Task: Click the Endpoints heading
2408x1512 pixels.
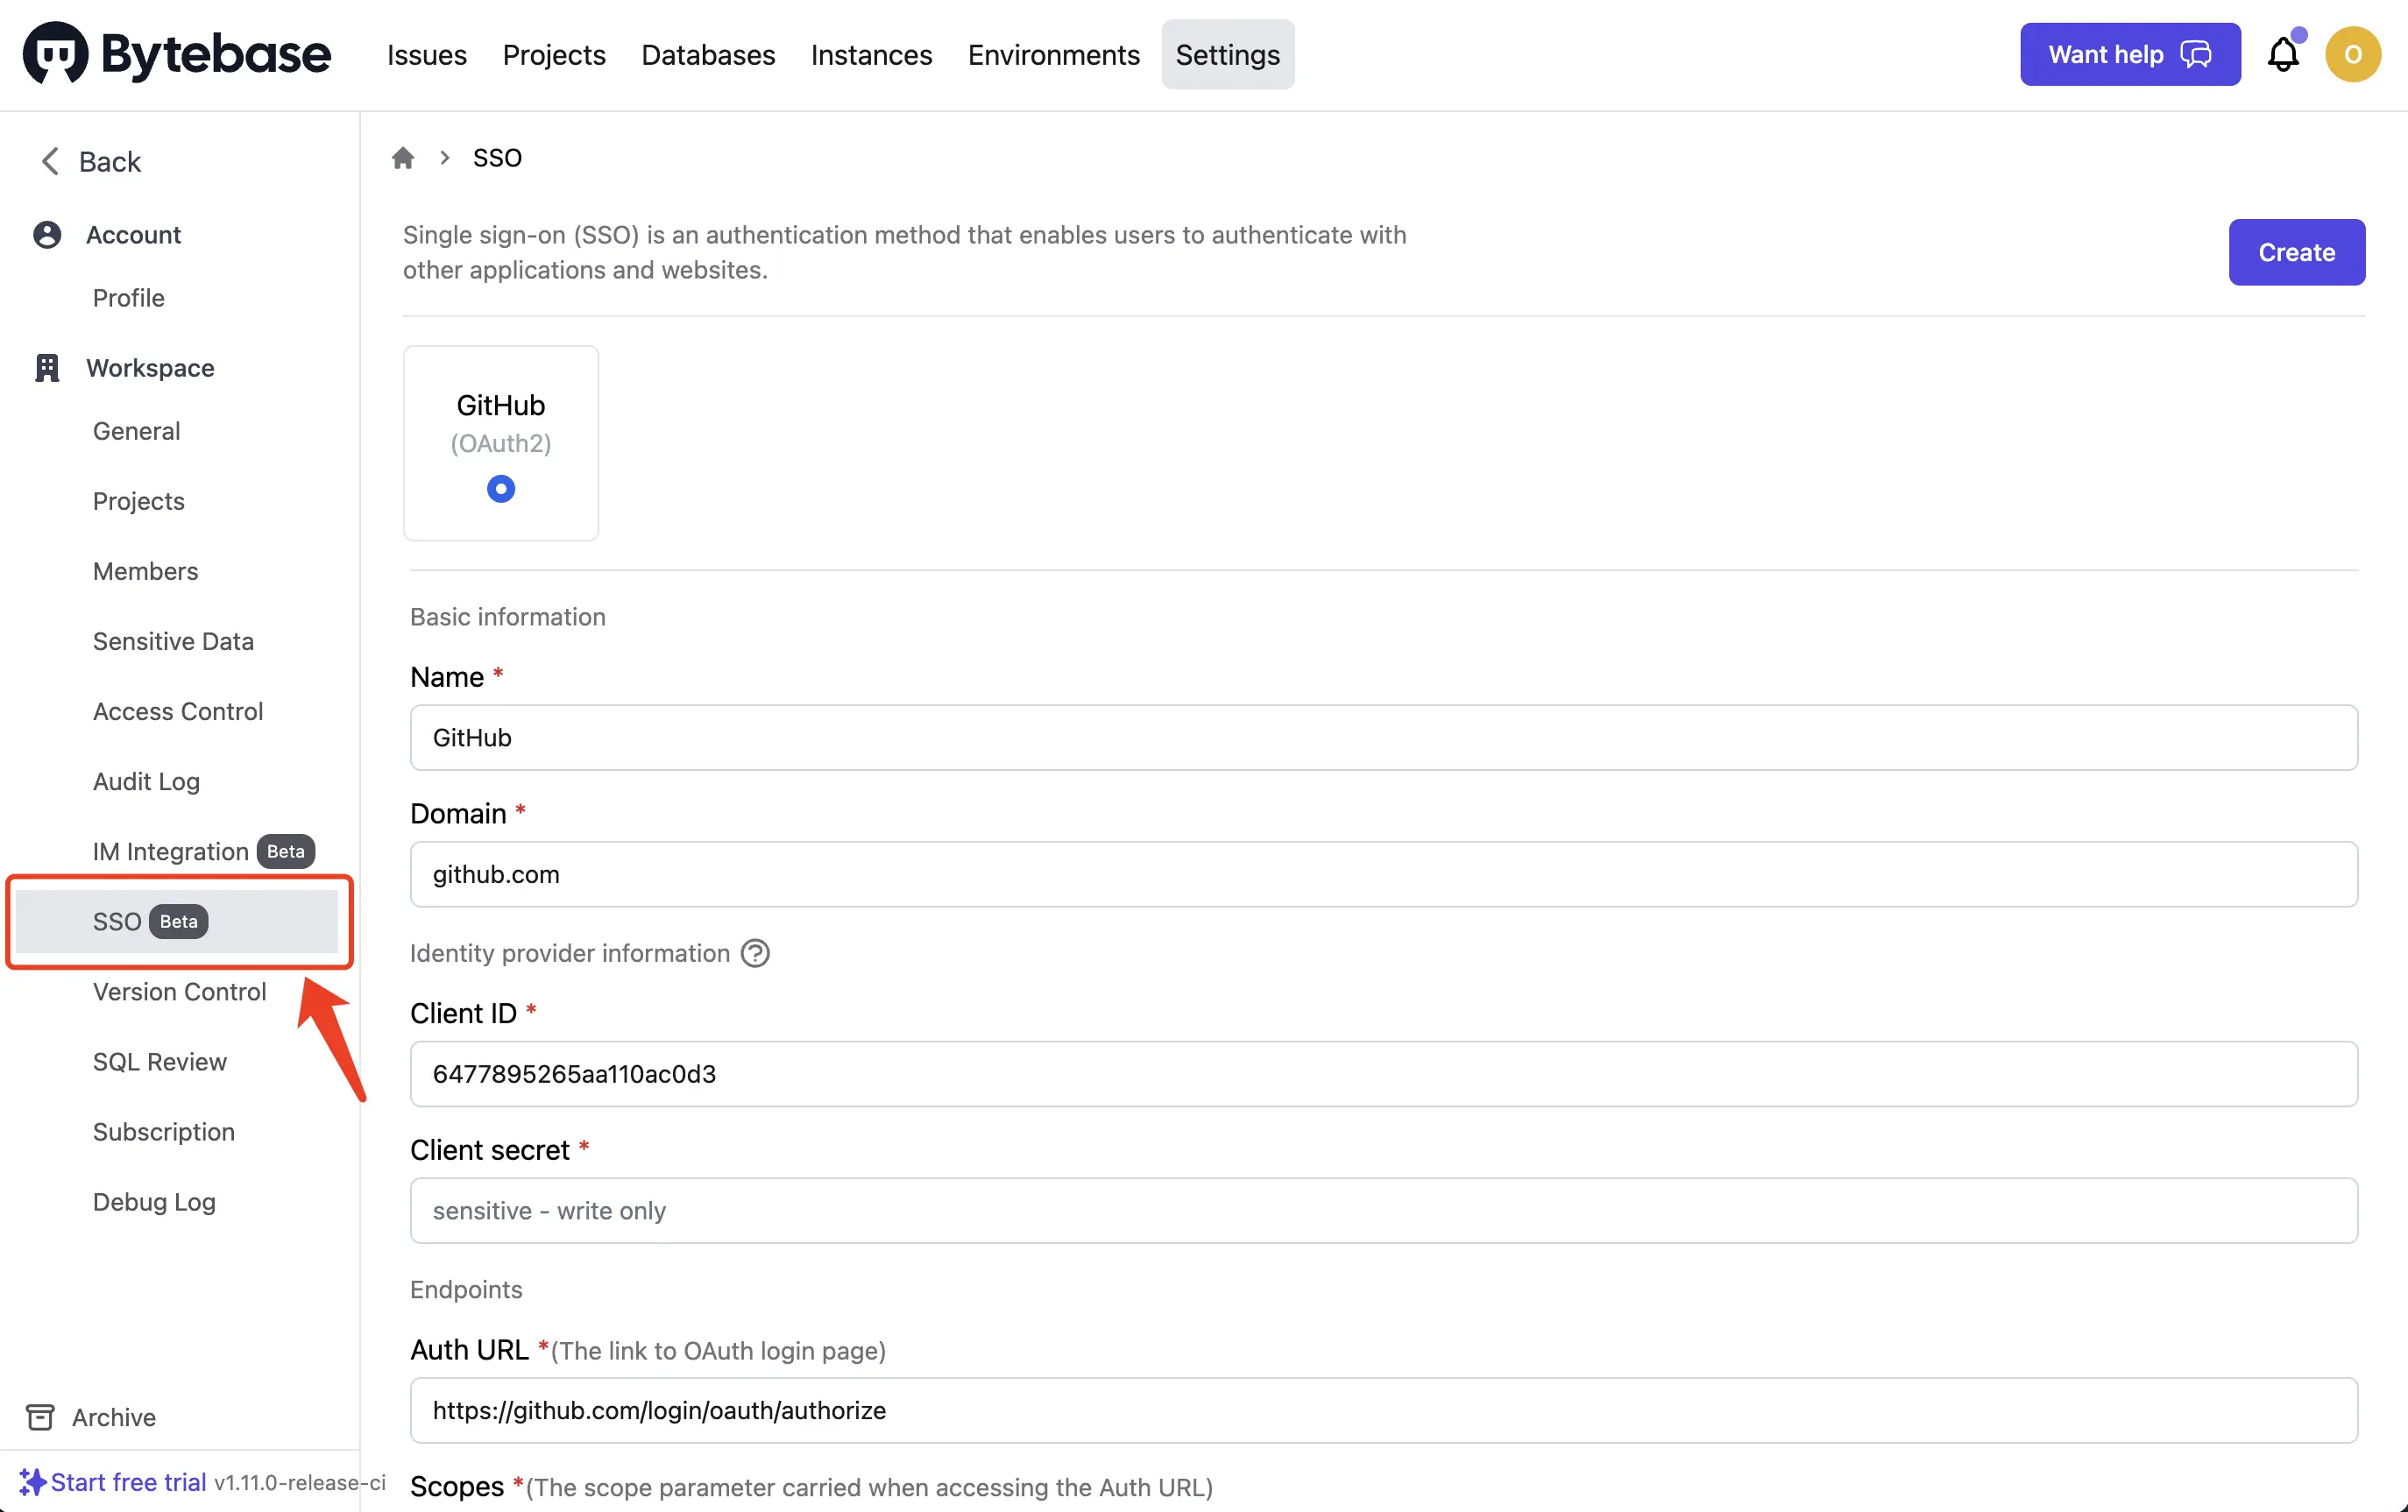Action: click(x=466, y=1289)
